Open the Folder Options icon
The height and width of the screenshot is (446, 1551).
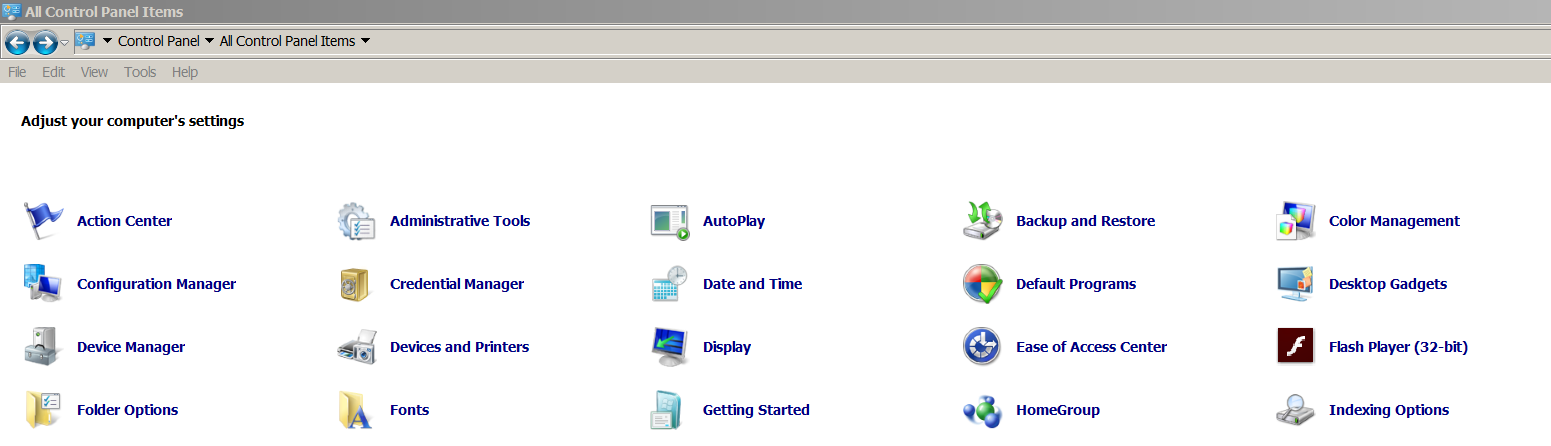click(43, 410)
